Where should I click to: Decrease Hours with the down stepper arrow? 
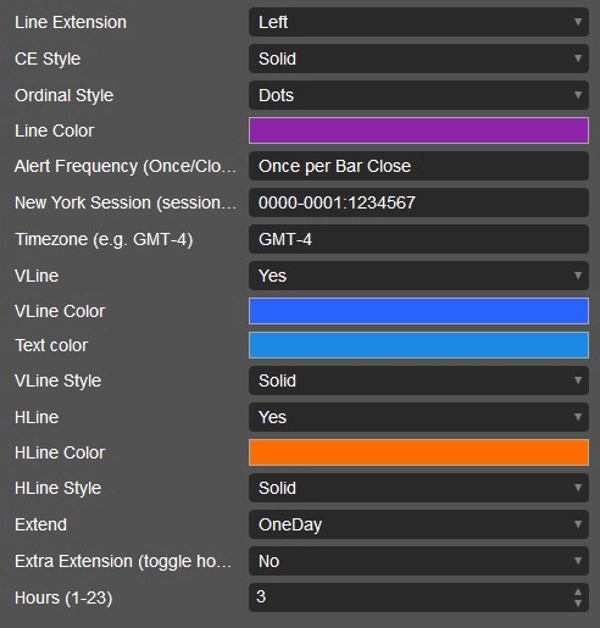click(x=578, y=603)
